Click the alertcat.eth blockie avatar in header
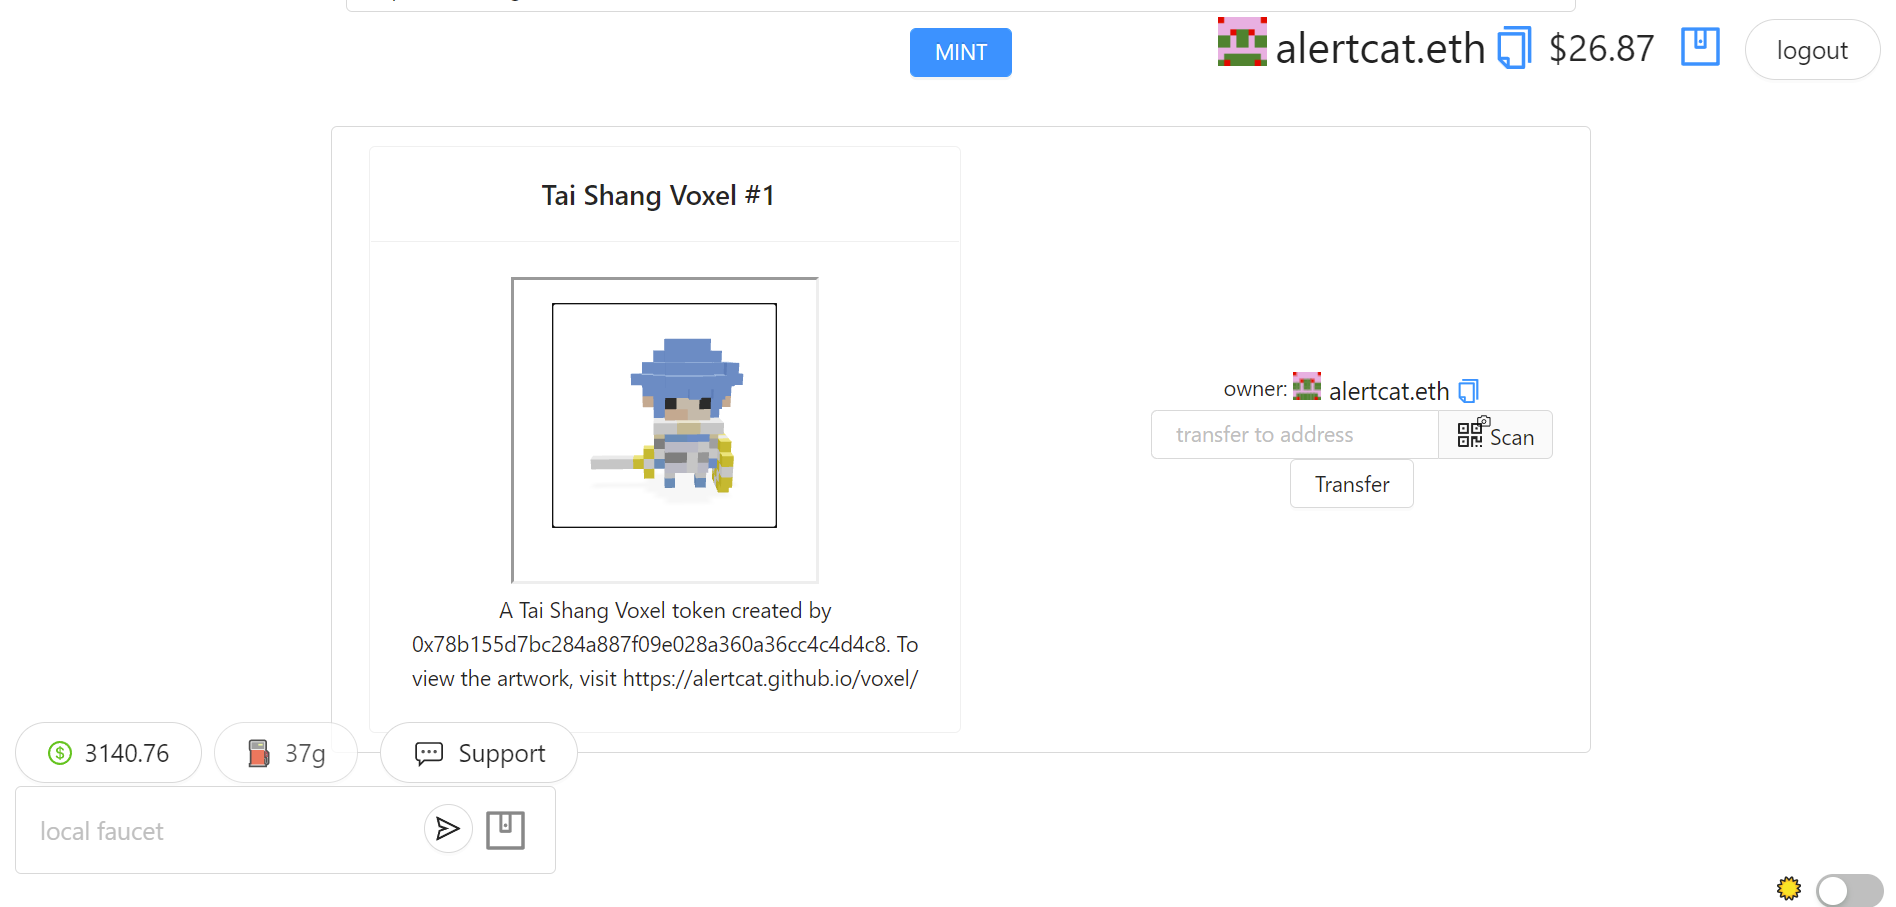This screenshot has height=907, width=1896. 1242,41
